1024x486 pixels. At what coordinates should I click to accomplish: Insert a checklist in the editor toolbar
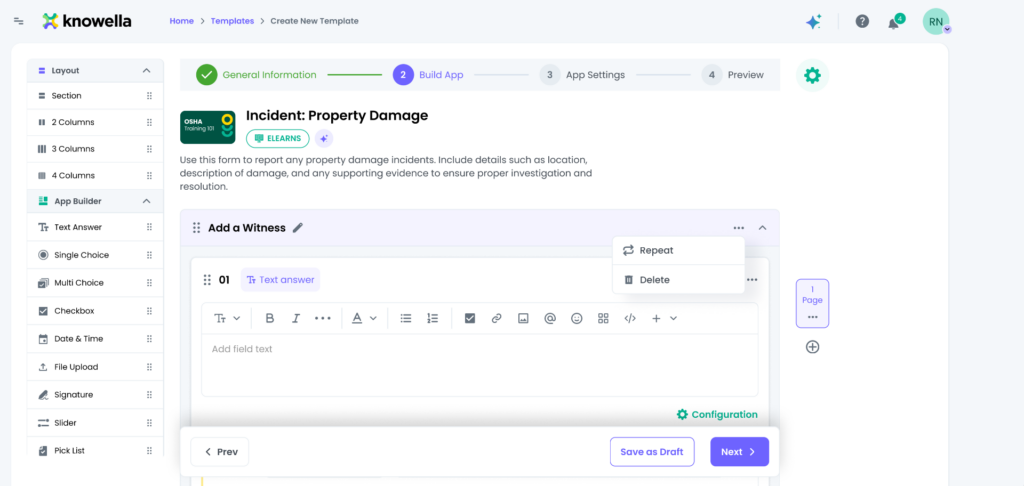469,318
